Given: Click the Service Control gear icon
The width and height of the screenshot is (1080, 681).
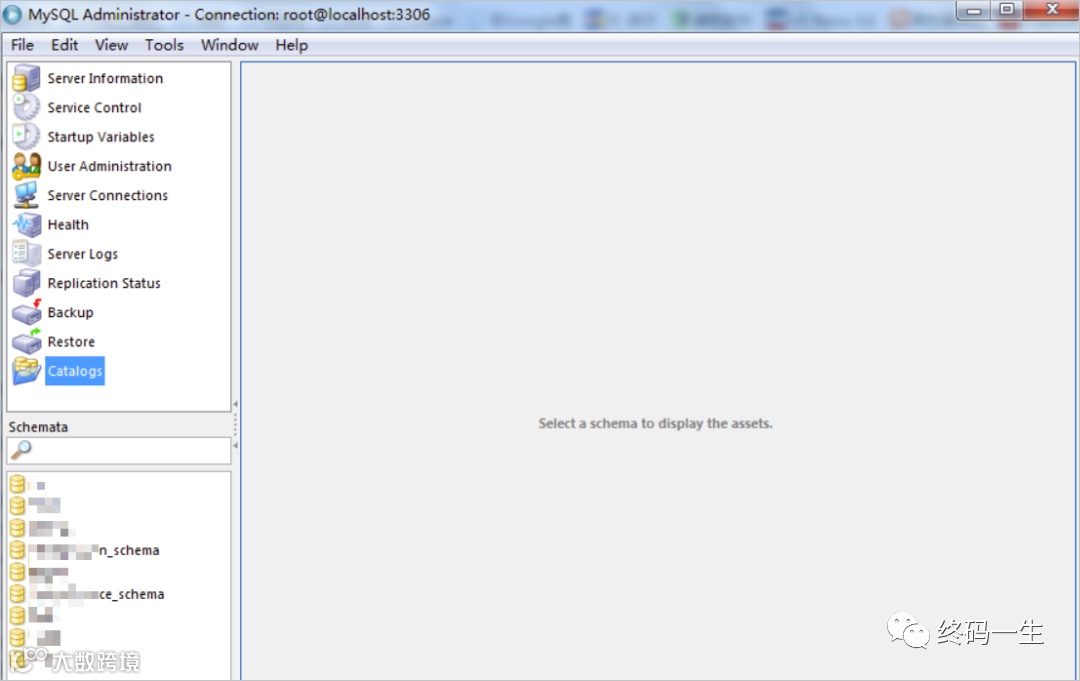Looking at the screenshot, I should pos(26,107).
